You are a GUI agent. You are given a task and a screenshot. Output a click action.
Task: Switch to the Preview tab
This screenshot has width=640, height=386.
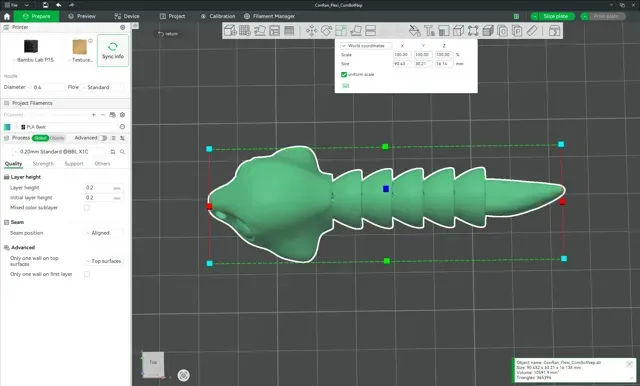click(x=82, y=16)
